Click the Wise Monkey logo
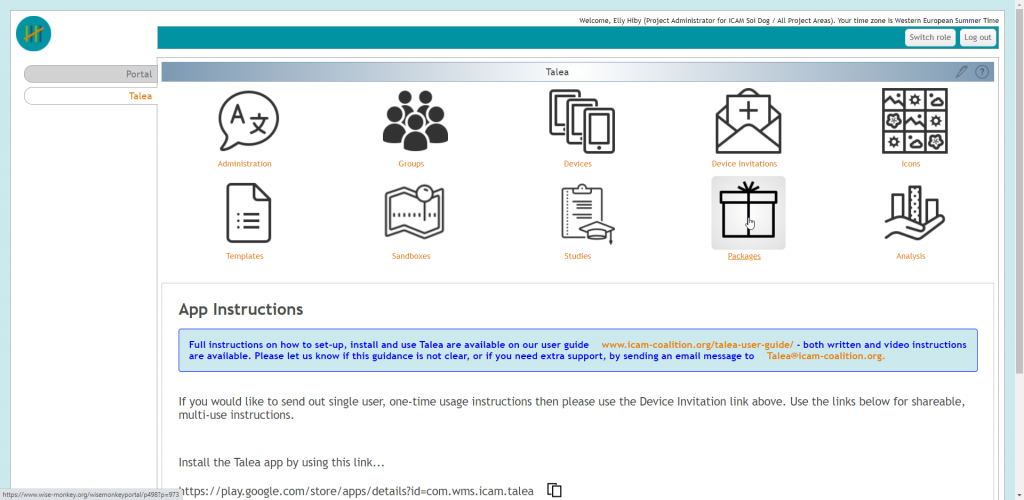This screenshot has width=1024, height=500. tap(33, 34)
